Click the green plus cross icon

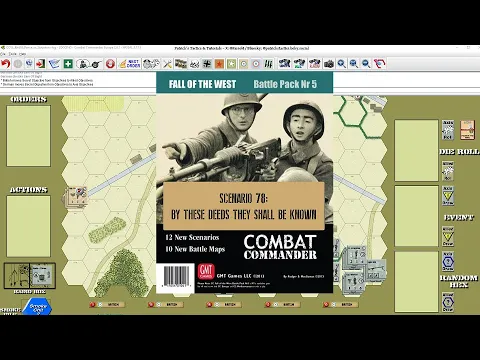tap(68, 63)
